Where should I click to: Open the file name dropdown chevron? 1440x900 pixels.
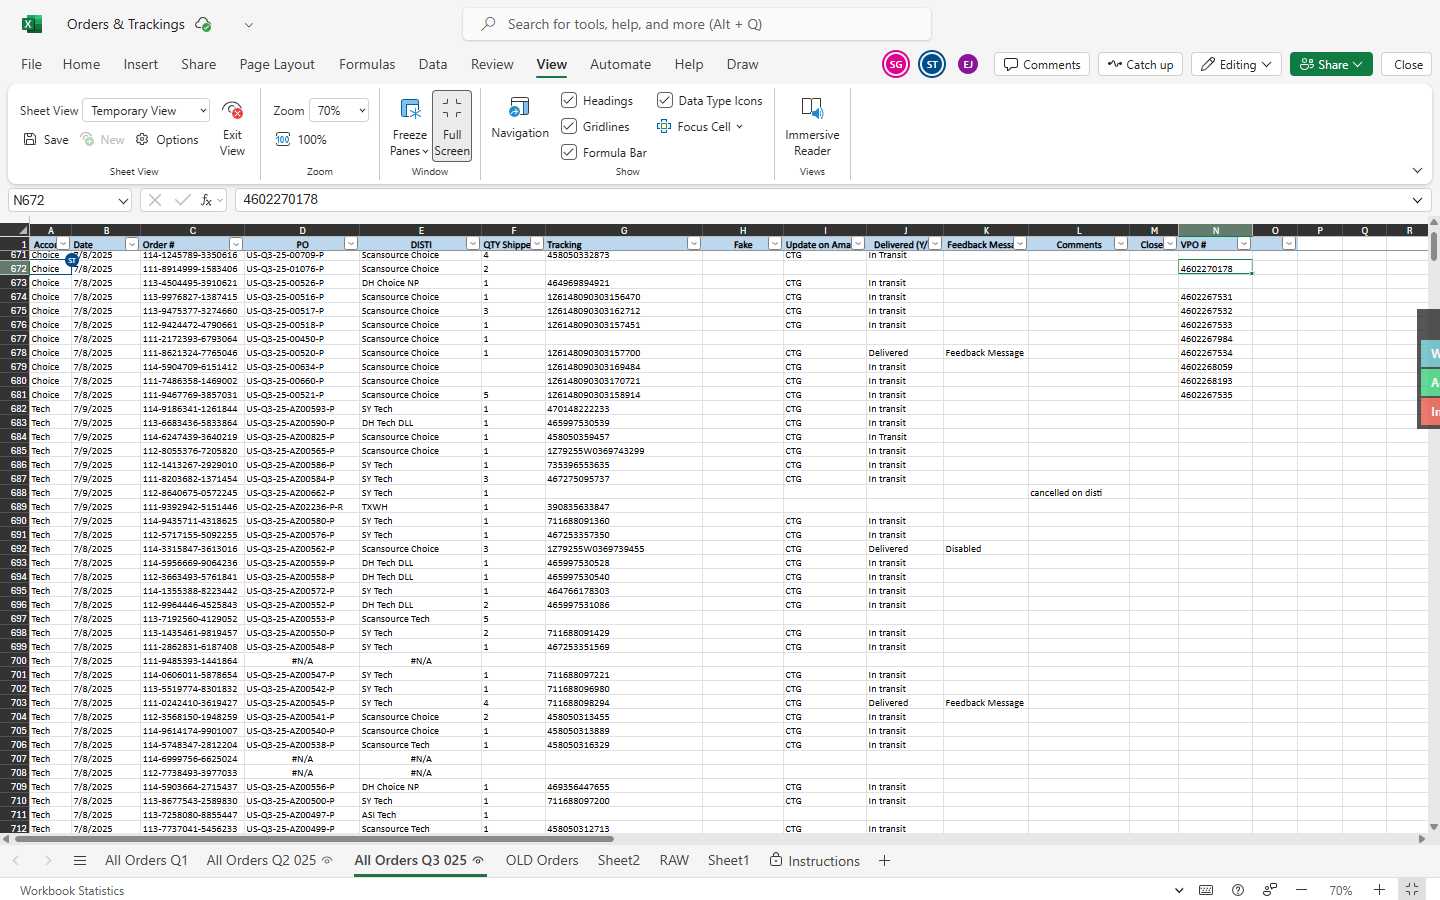click(248, 25)
